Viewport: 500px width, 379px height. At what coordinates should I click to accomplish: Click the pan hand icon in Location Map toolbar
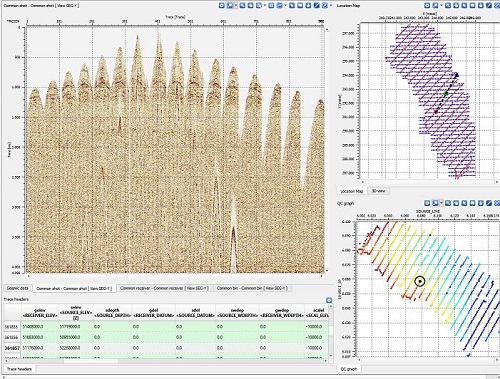[456, 5]
